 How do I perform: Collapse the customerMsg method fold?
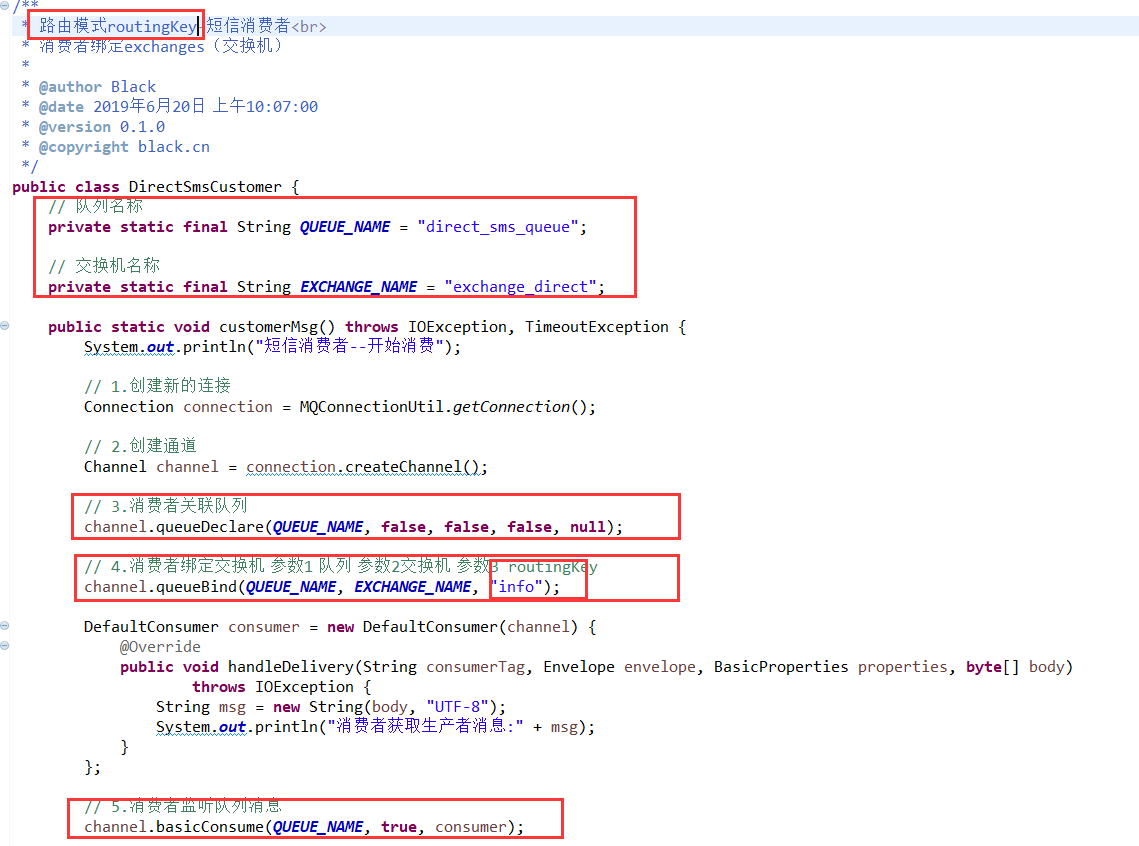coord(7,325)
